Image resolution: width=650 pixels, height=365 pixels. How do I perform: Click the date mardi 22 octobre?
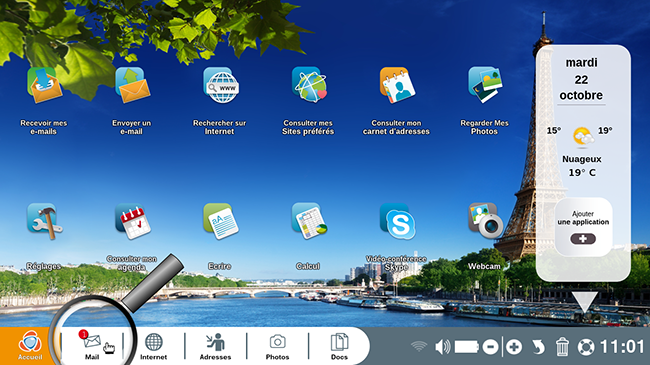[581, 79]
